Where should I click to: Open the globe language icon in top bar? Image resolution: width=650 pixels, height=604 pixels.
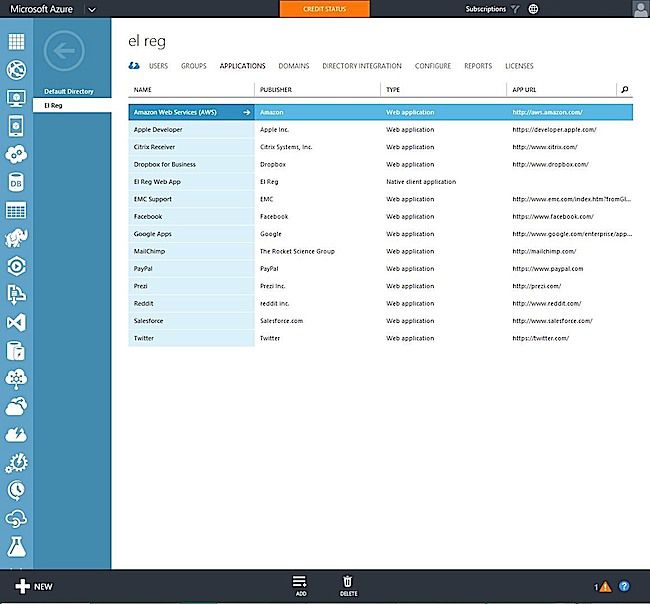pos(534,9)
